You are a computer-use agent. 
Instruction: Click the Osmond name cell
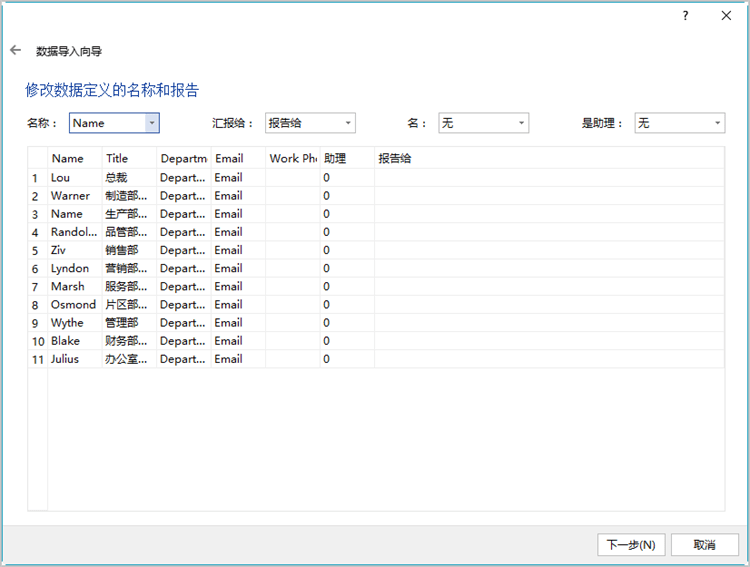pos(73,304)
